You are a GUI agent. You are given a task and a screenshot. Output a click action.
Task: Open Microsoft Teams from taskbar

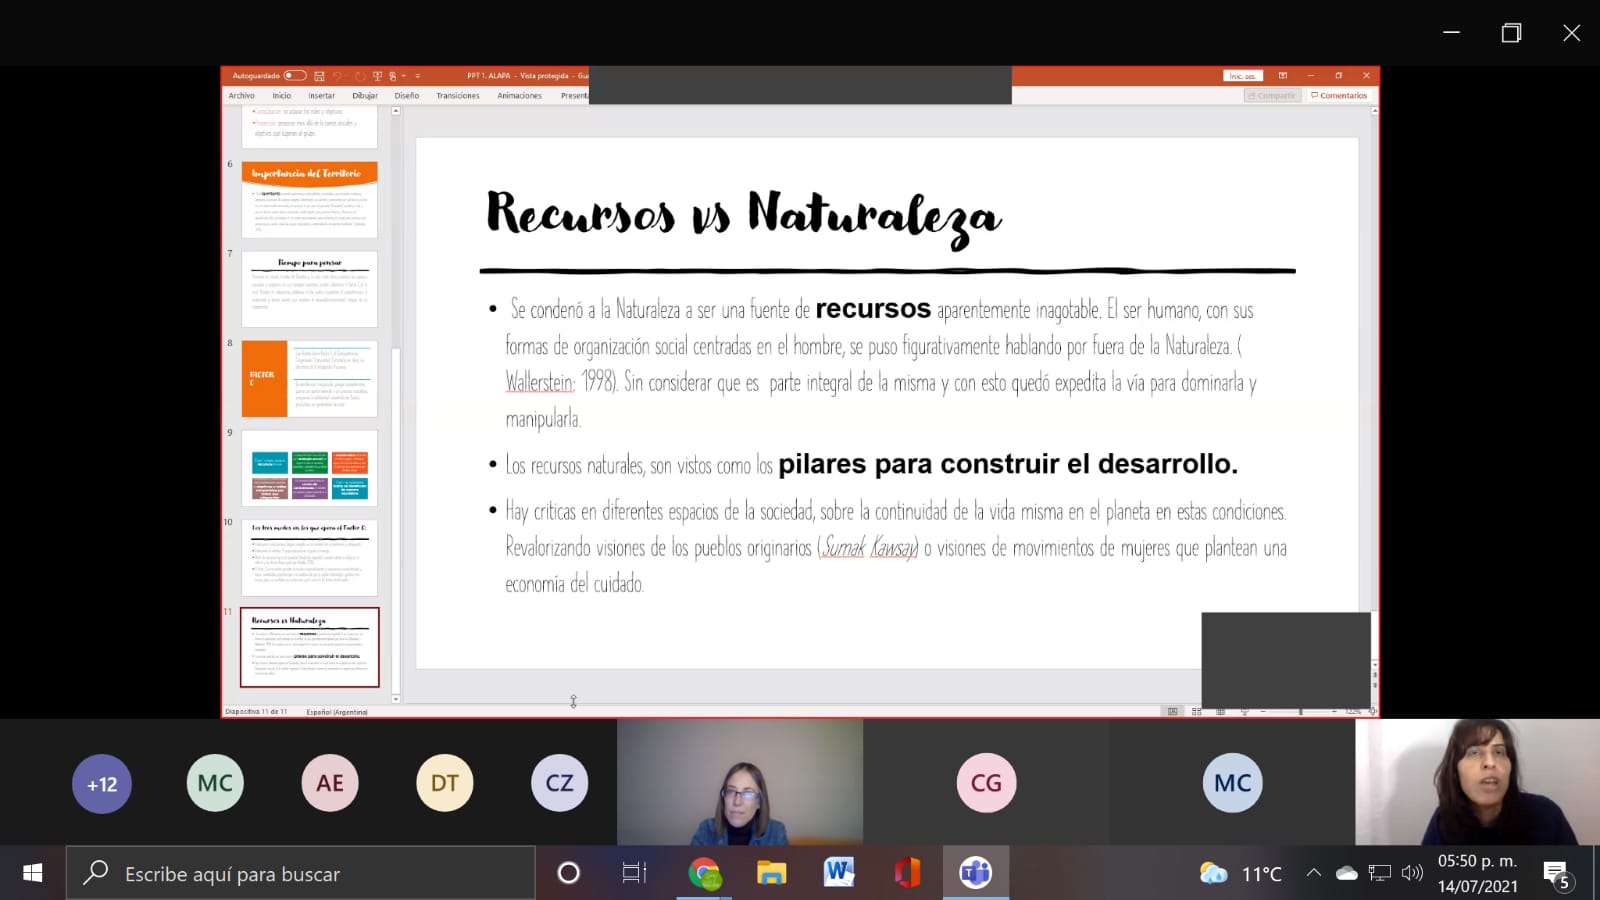click(x=976, y=873)
